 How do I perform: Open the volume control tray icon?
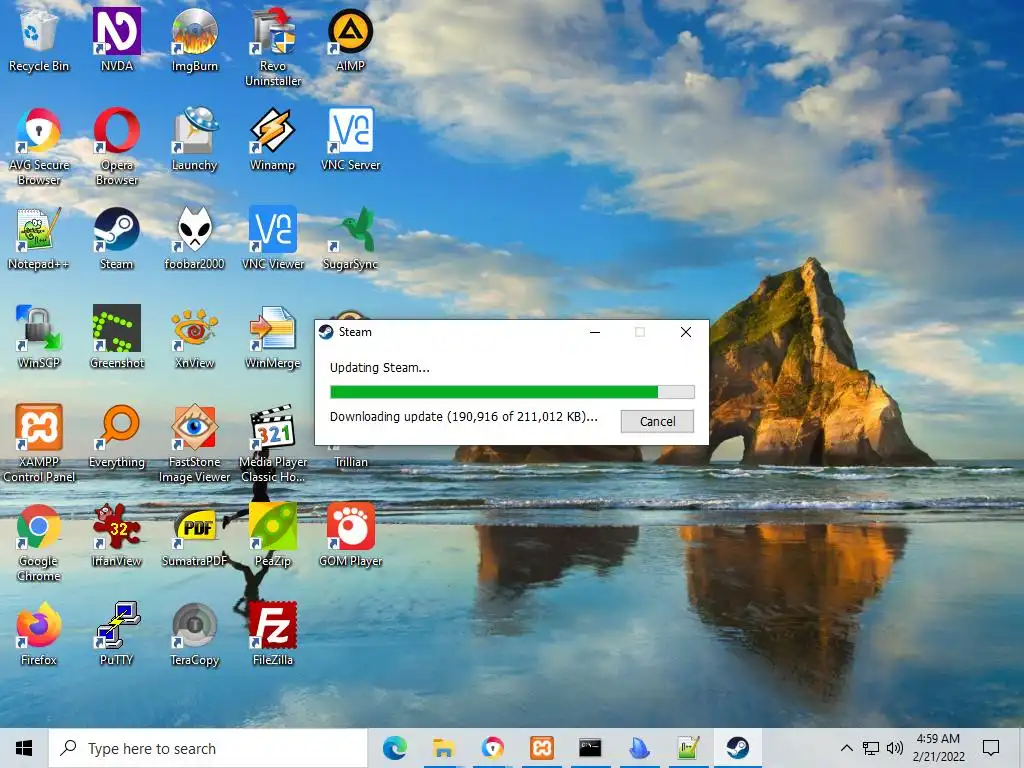coord(895,748)
